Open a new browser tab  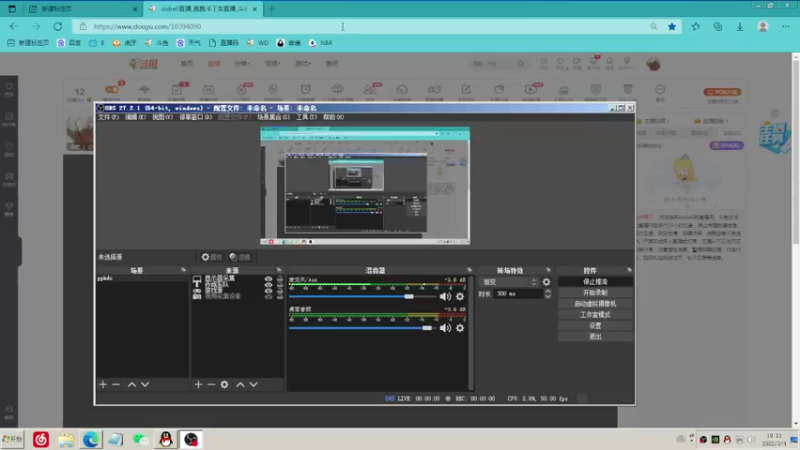pos(271,9)
